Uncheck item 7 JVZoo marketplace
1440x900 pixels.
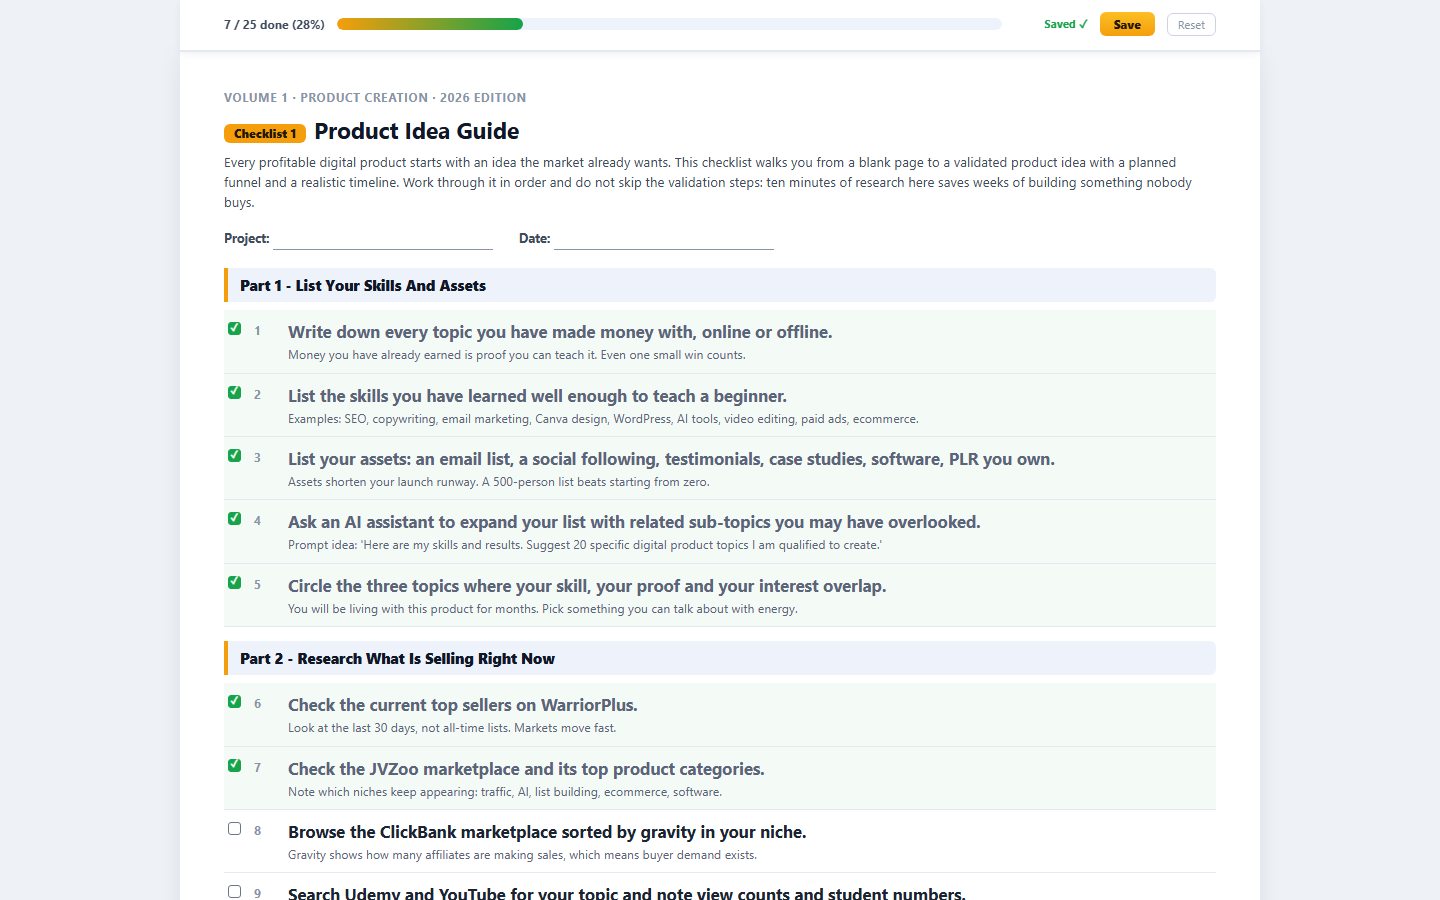(x=234, y=765)
